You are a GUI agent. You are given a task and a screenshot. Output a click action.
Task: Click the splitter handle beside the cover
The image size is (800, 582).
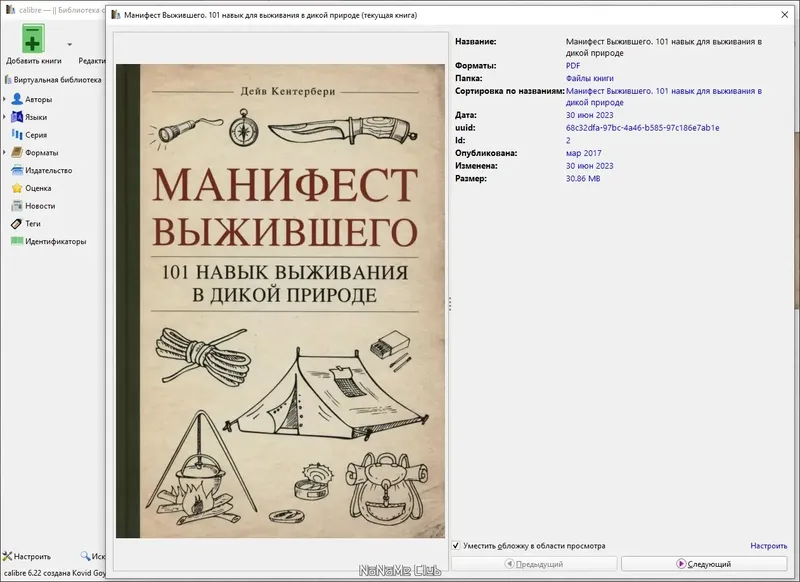[x=449, y=303]
